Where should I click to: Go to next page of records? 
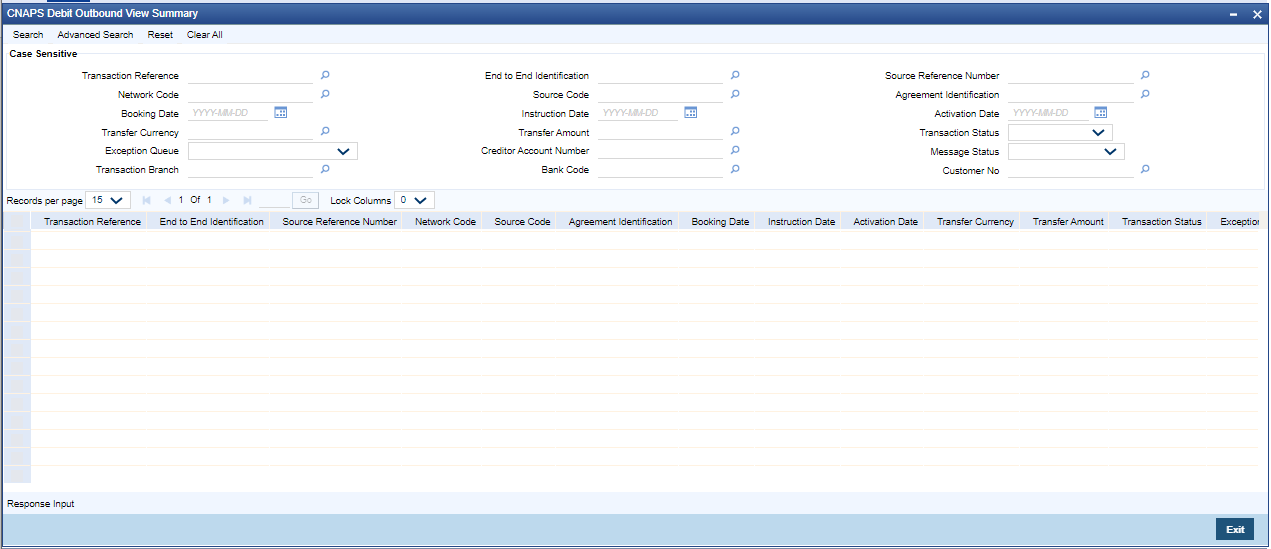coord(225,200)
